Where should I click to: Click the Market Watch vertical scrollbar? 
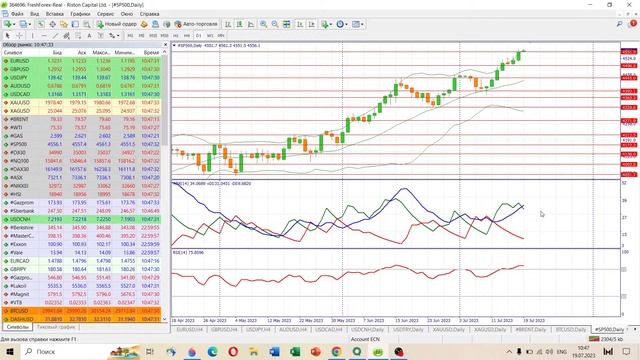coord(165,100)
